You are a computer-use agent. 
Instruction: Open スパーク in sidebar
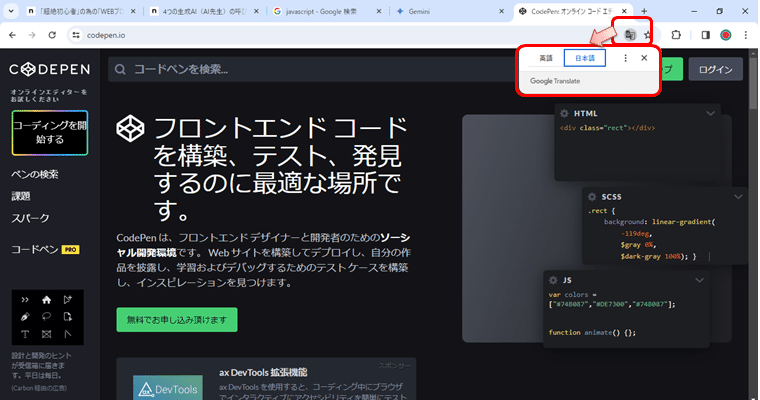click(30, 218)
